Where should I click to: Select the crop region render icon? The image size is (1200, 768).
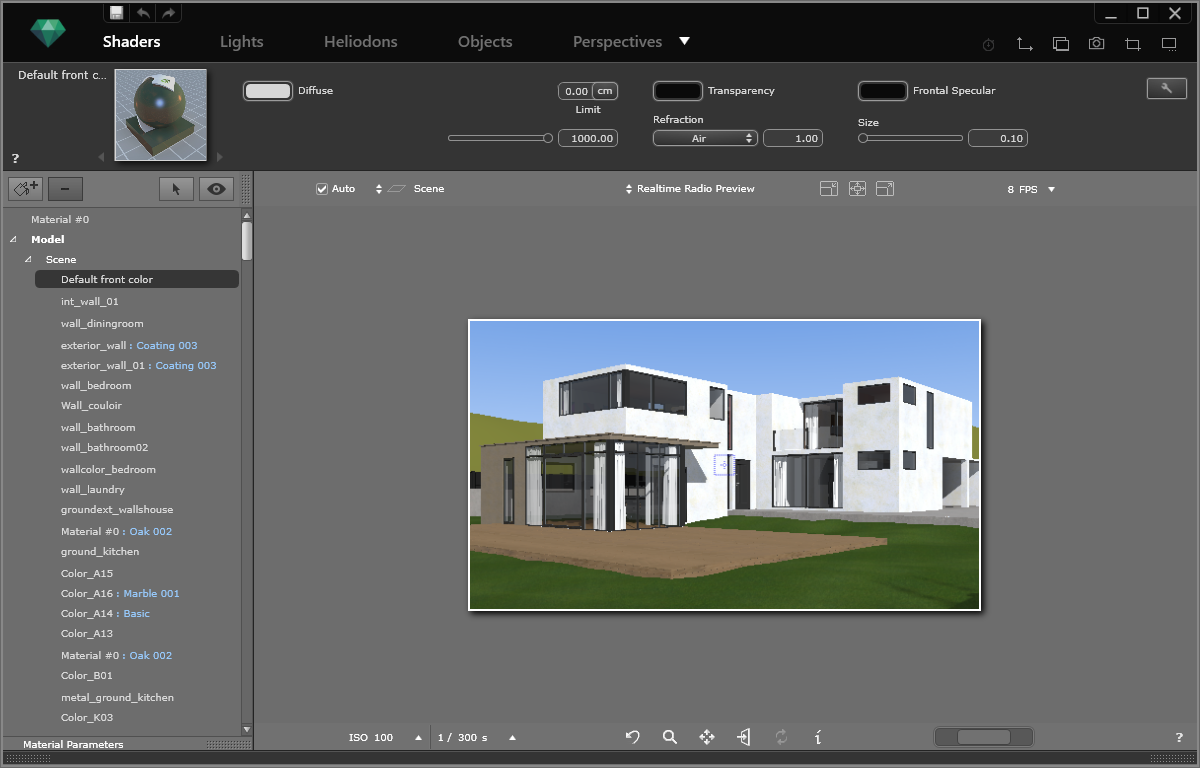point(1133,44)
